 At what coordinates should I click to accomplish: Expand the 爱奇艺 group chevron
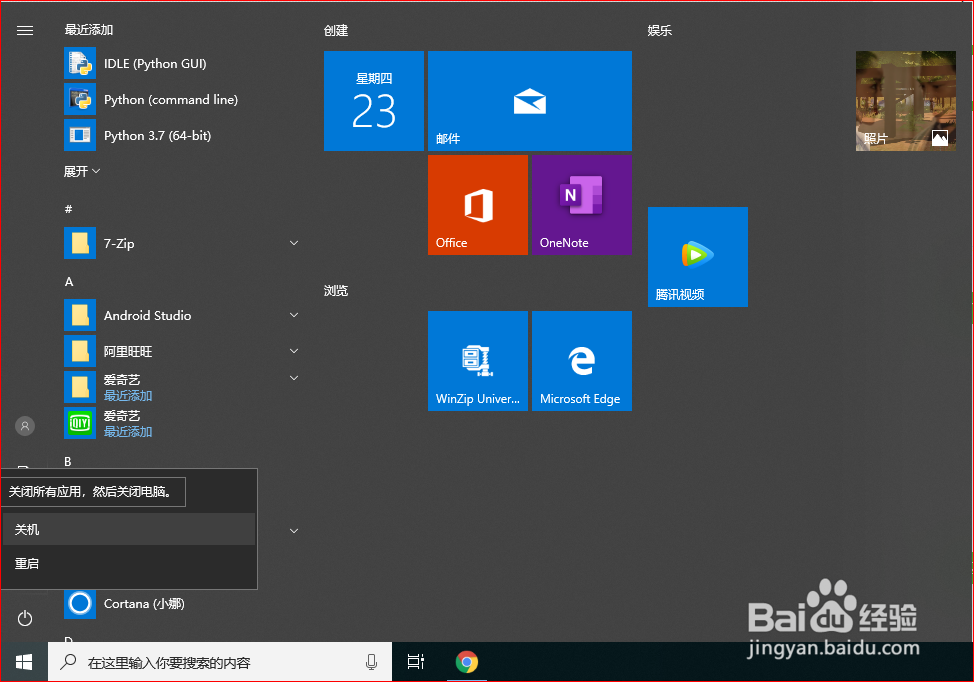[x=294, y=378]
